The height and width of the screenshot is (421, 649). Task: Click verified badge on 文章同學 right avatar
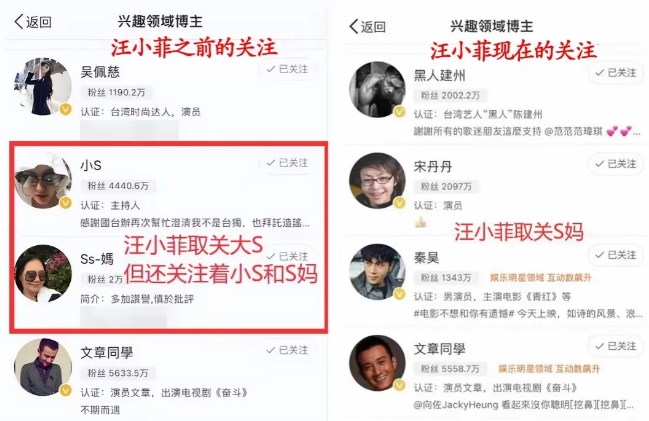tap(399, 385)
